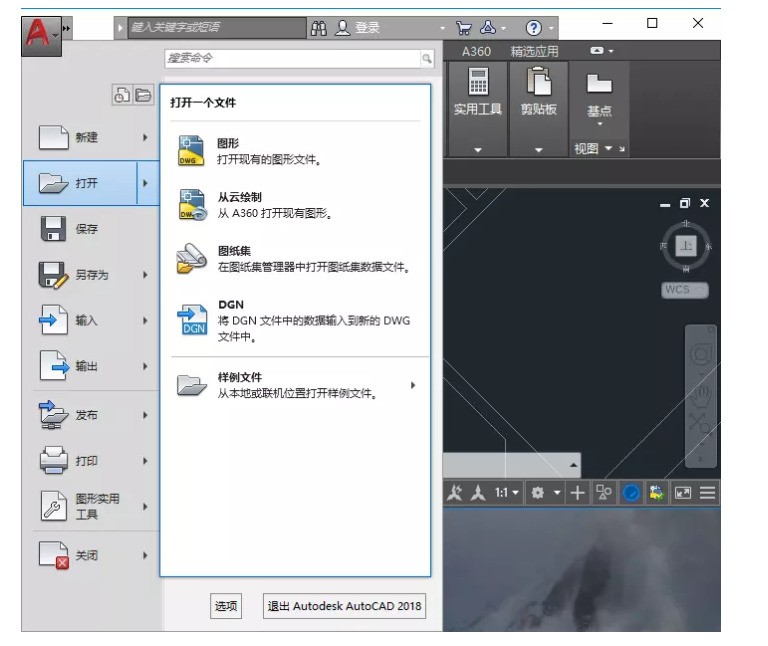Click the search command magnifier icon

click(x=427, y=59)
